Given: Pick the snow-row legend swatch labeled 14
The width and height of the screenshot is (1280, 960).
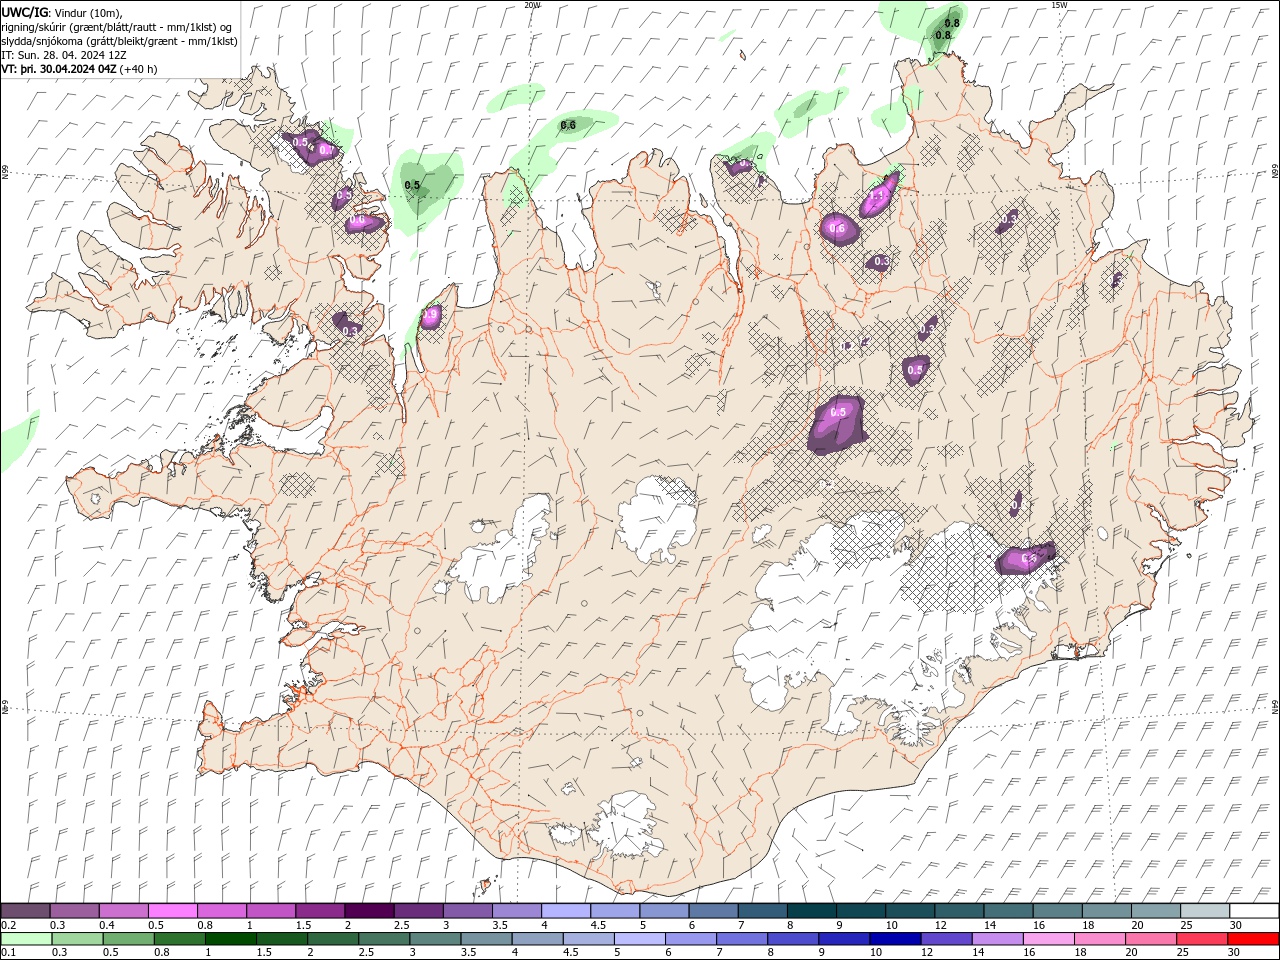Looking at the screenshot, I should pos(1008,911).
